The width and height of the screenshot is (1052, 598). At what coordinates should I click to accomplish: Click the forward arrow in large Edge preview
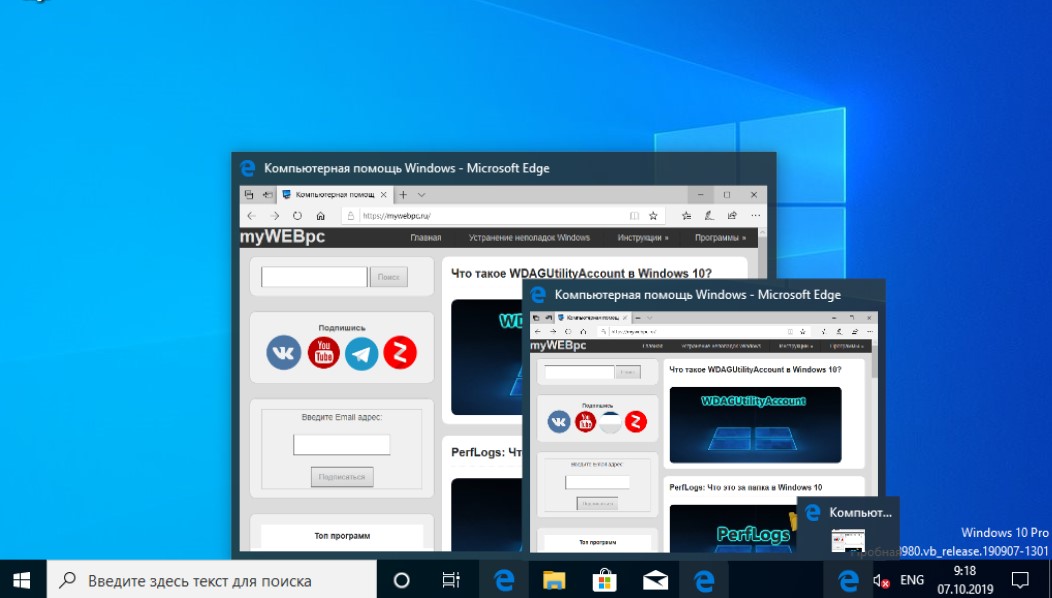pos(274,215)
